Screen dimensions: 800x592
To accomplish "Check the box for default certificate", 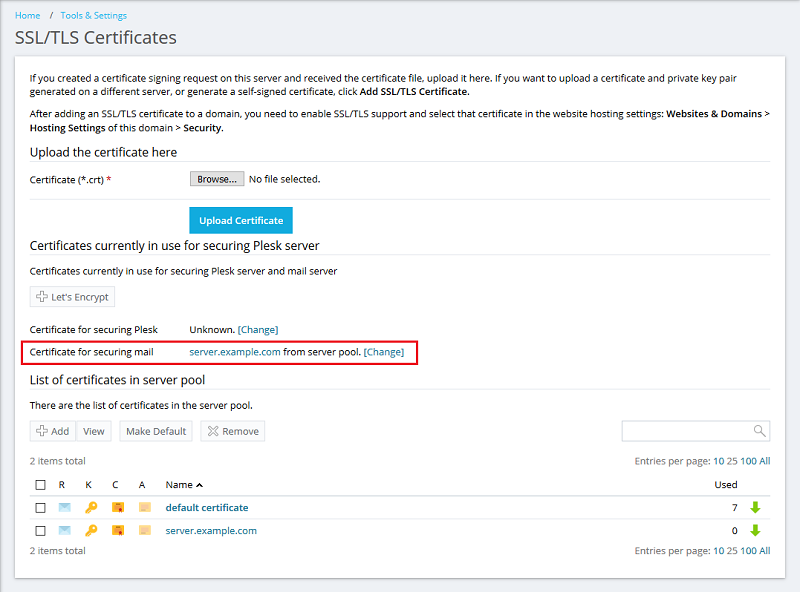I will [40, 508].
